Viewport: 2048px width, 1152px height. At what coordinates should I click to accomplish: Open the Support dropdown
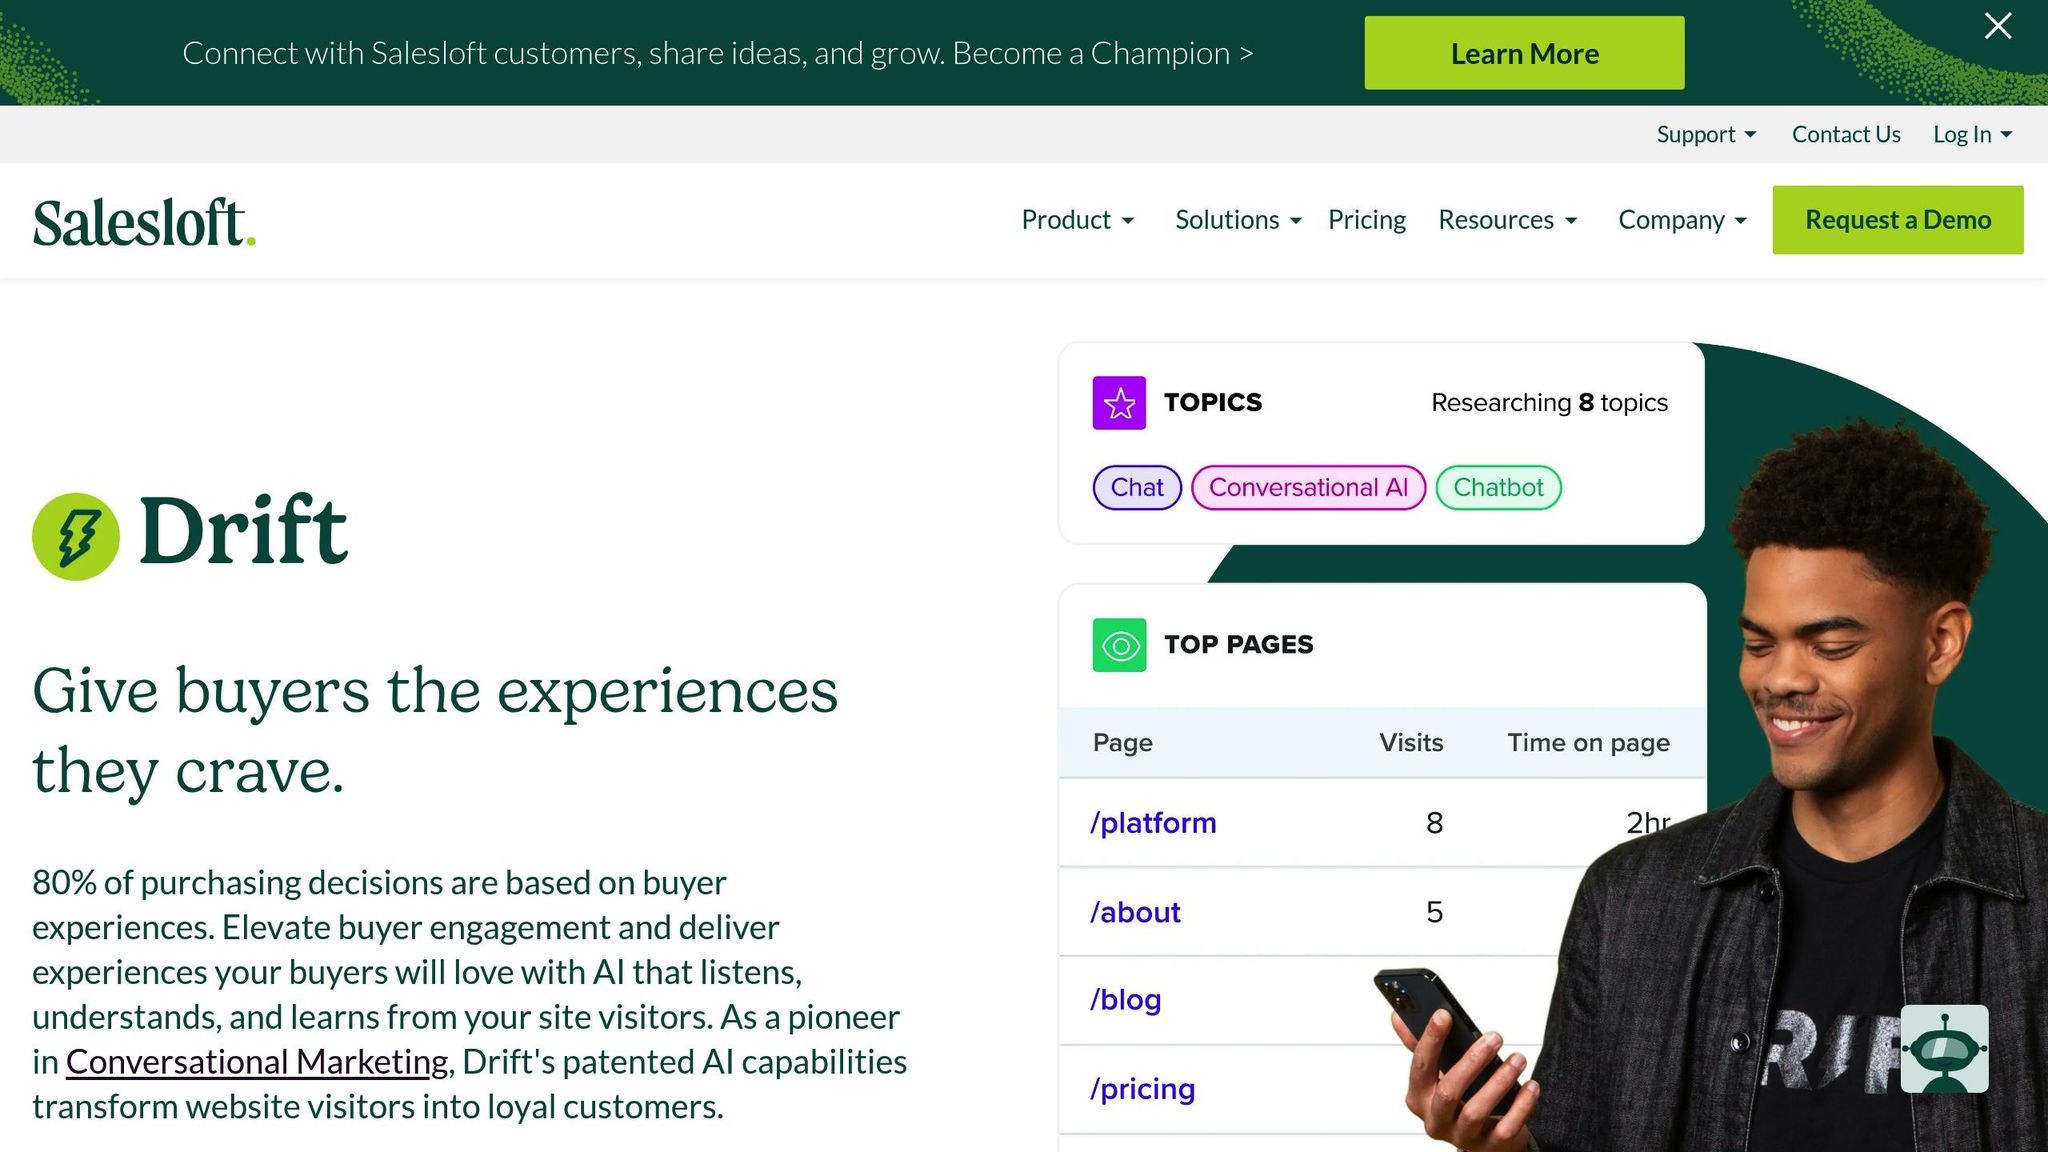1705,134
